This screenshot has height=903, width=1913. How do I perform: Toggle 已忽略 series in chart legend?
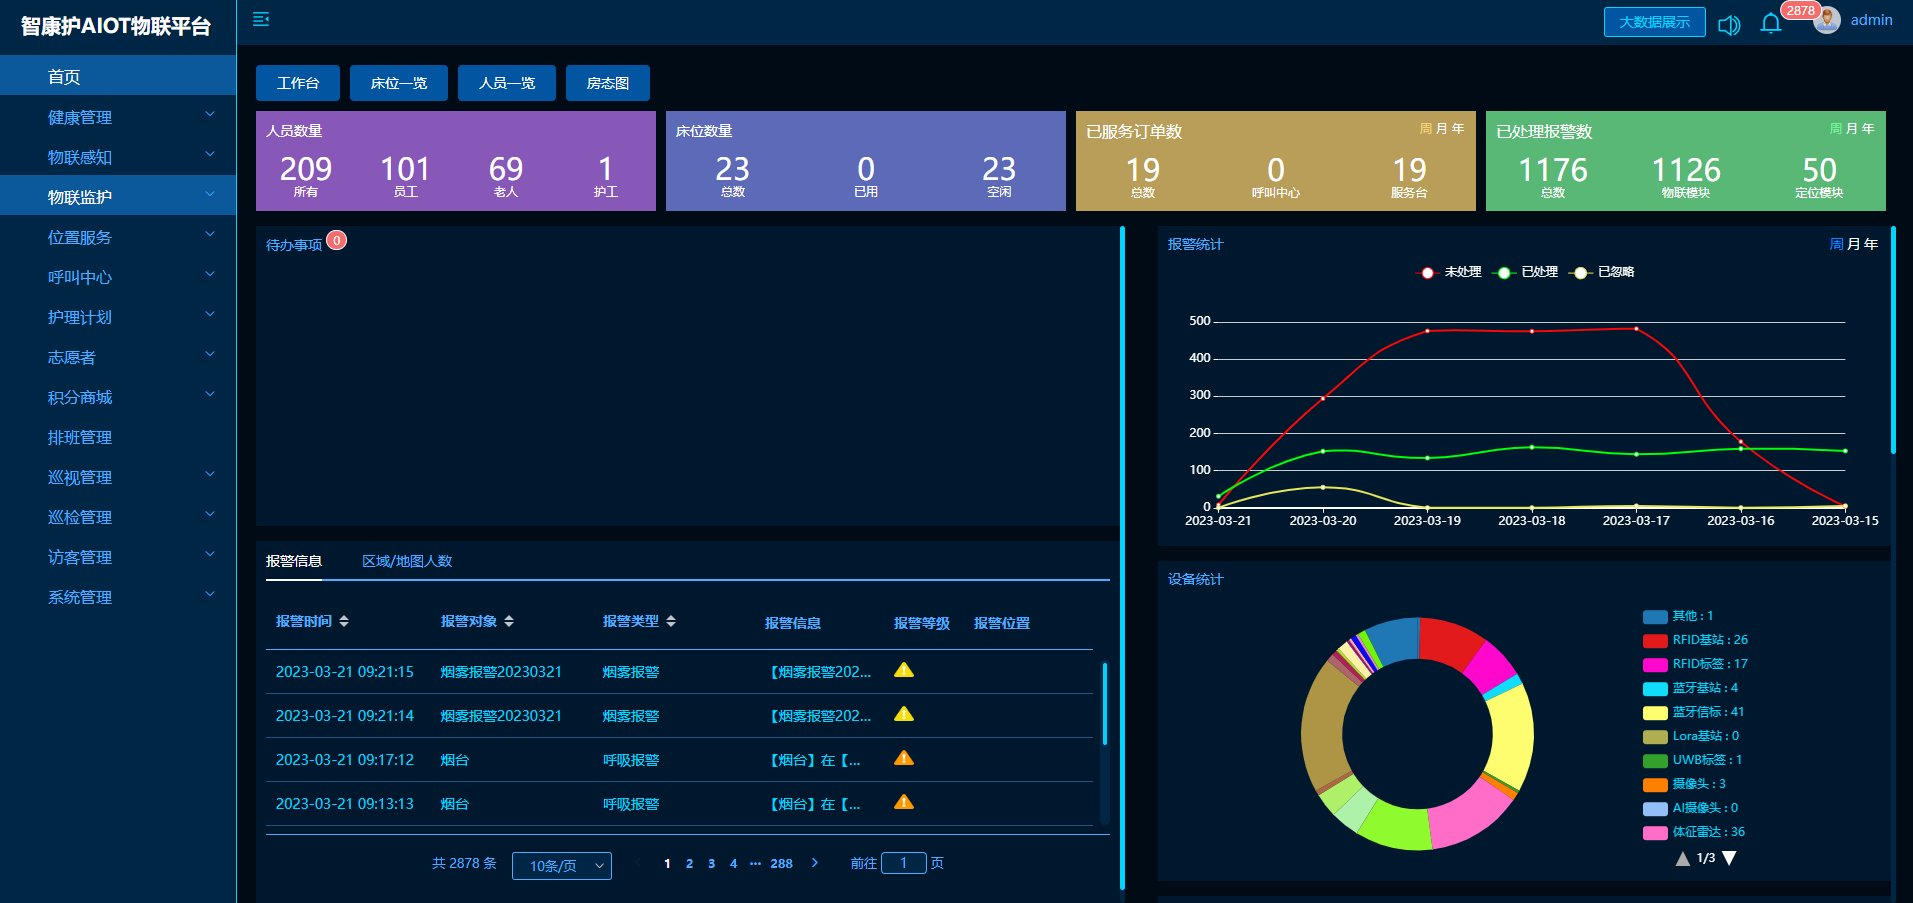tap(1602, 272)
